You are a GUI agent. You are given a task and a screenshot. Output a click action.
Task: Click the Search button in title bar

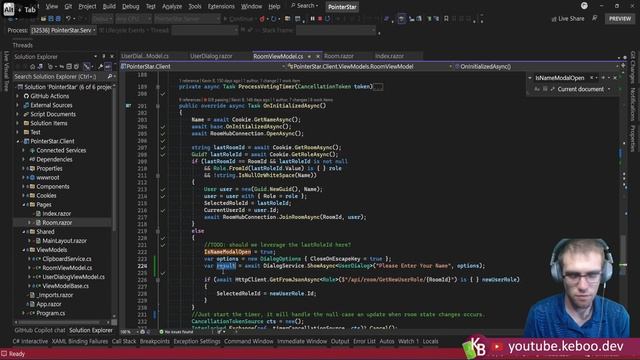[x=304, y=6]
